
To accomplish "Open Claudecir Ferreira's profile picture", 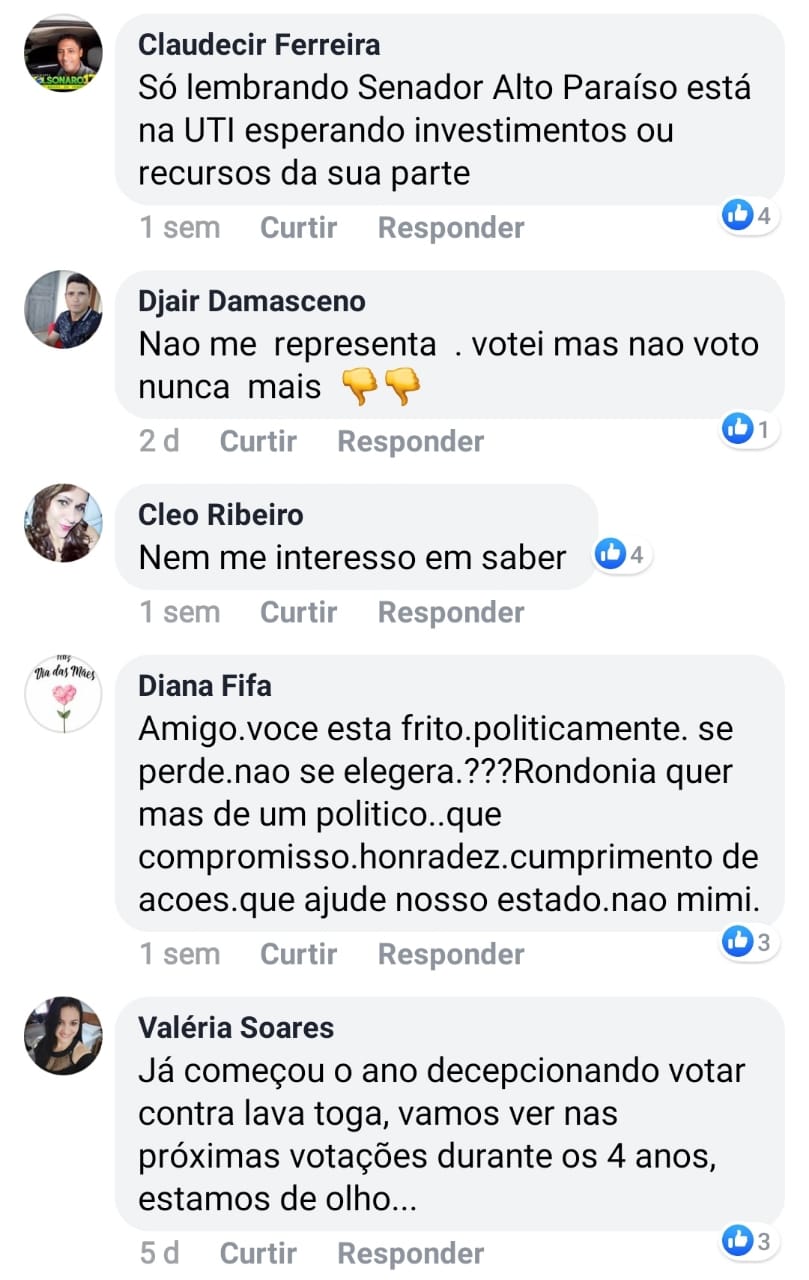I will (63, 55).
